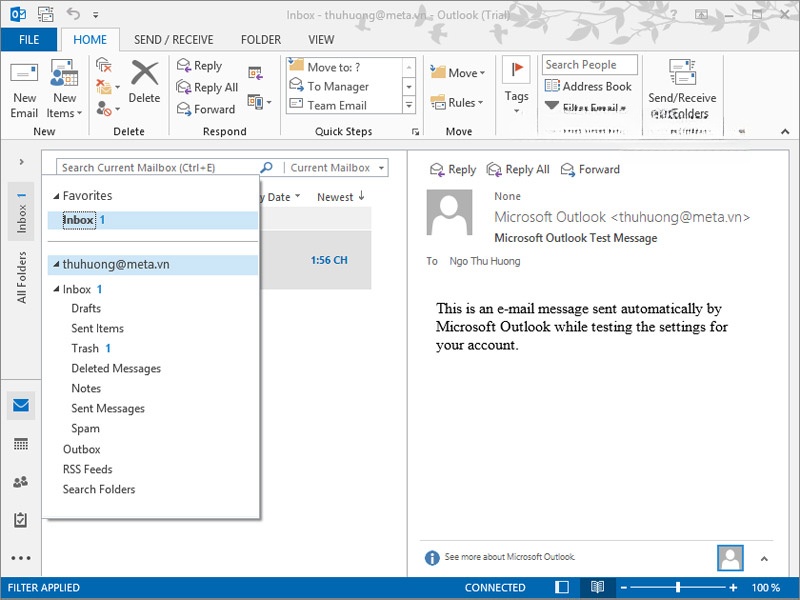The height and width of the screenshot is (600, 800).
Task: Switch to the HOME tab
Action: 90,39
